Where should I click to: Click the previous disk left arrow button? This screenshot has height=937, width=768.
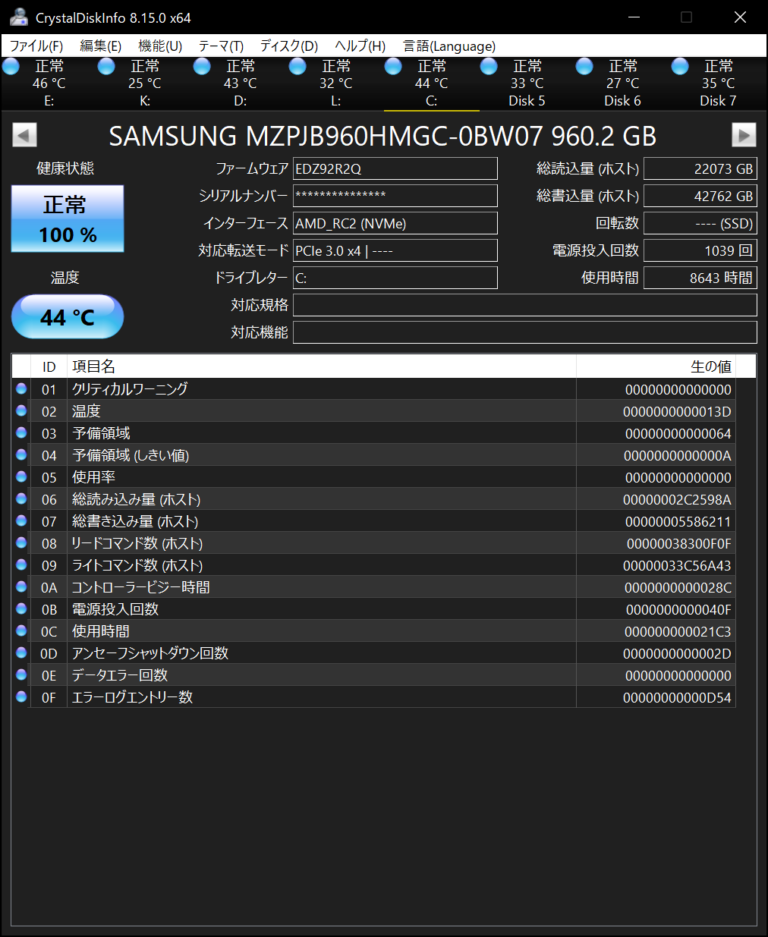click(25, 135)
